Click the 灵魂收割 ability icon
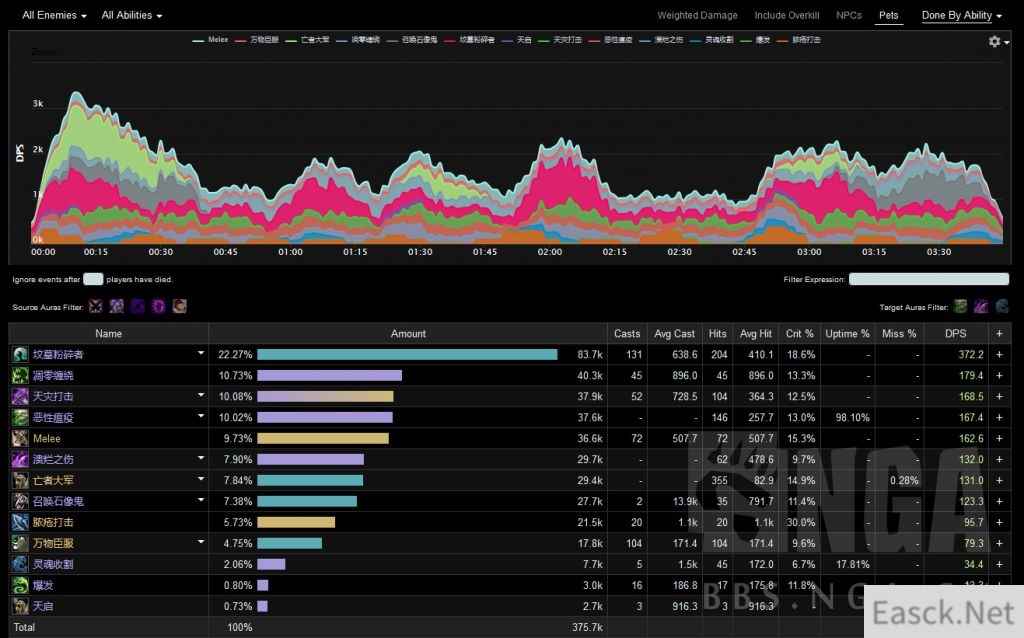 tap(20, 564)
